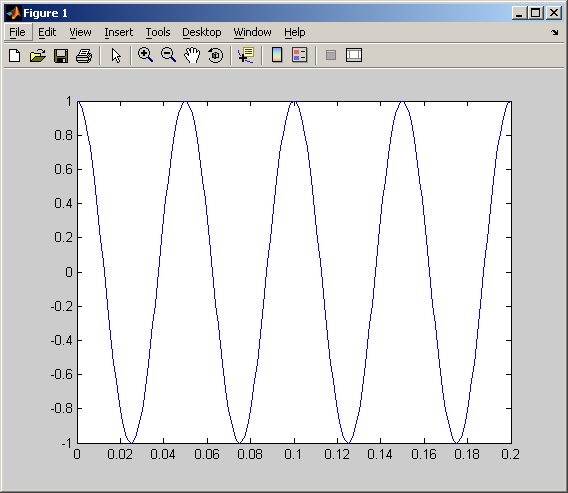Click the dock figure arrow in the menu bar
The width and height of the screenshot is (568, 493).
[555, 32]
